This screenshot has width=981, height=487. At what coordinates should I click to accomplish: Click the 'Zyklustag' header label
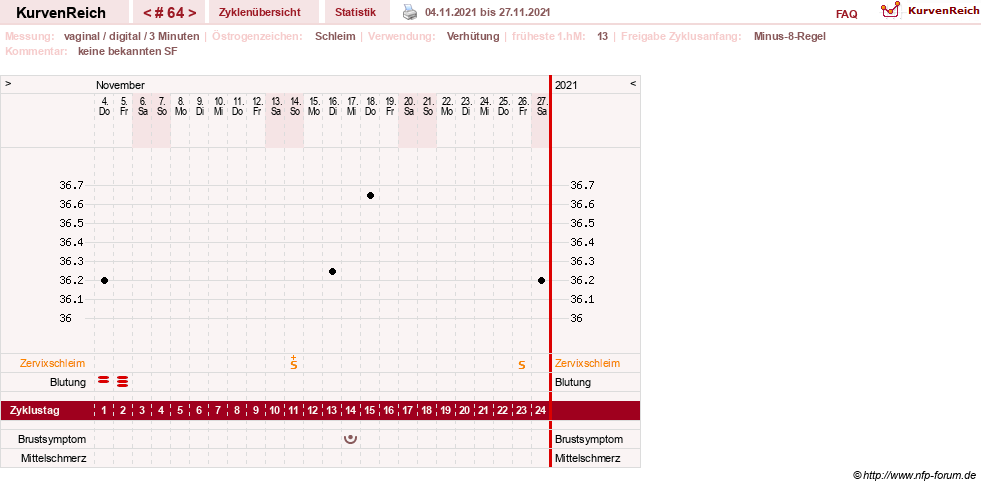(35, 411)
